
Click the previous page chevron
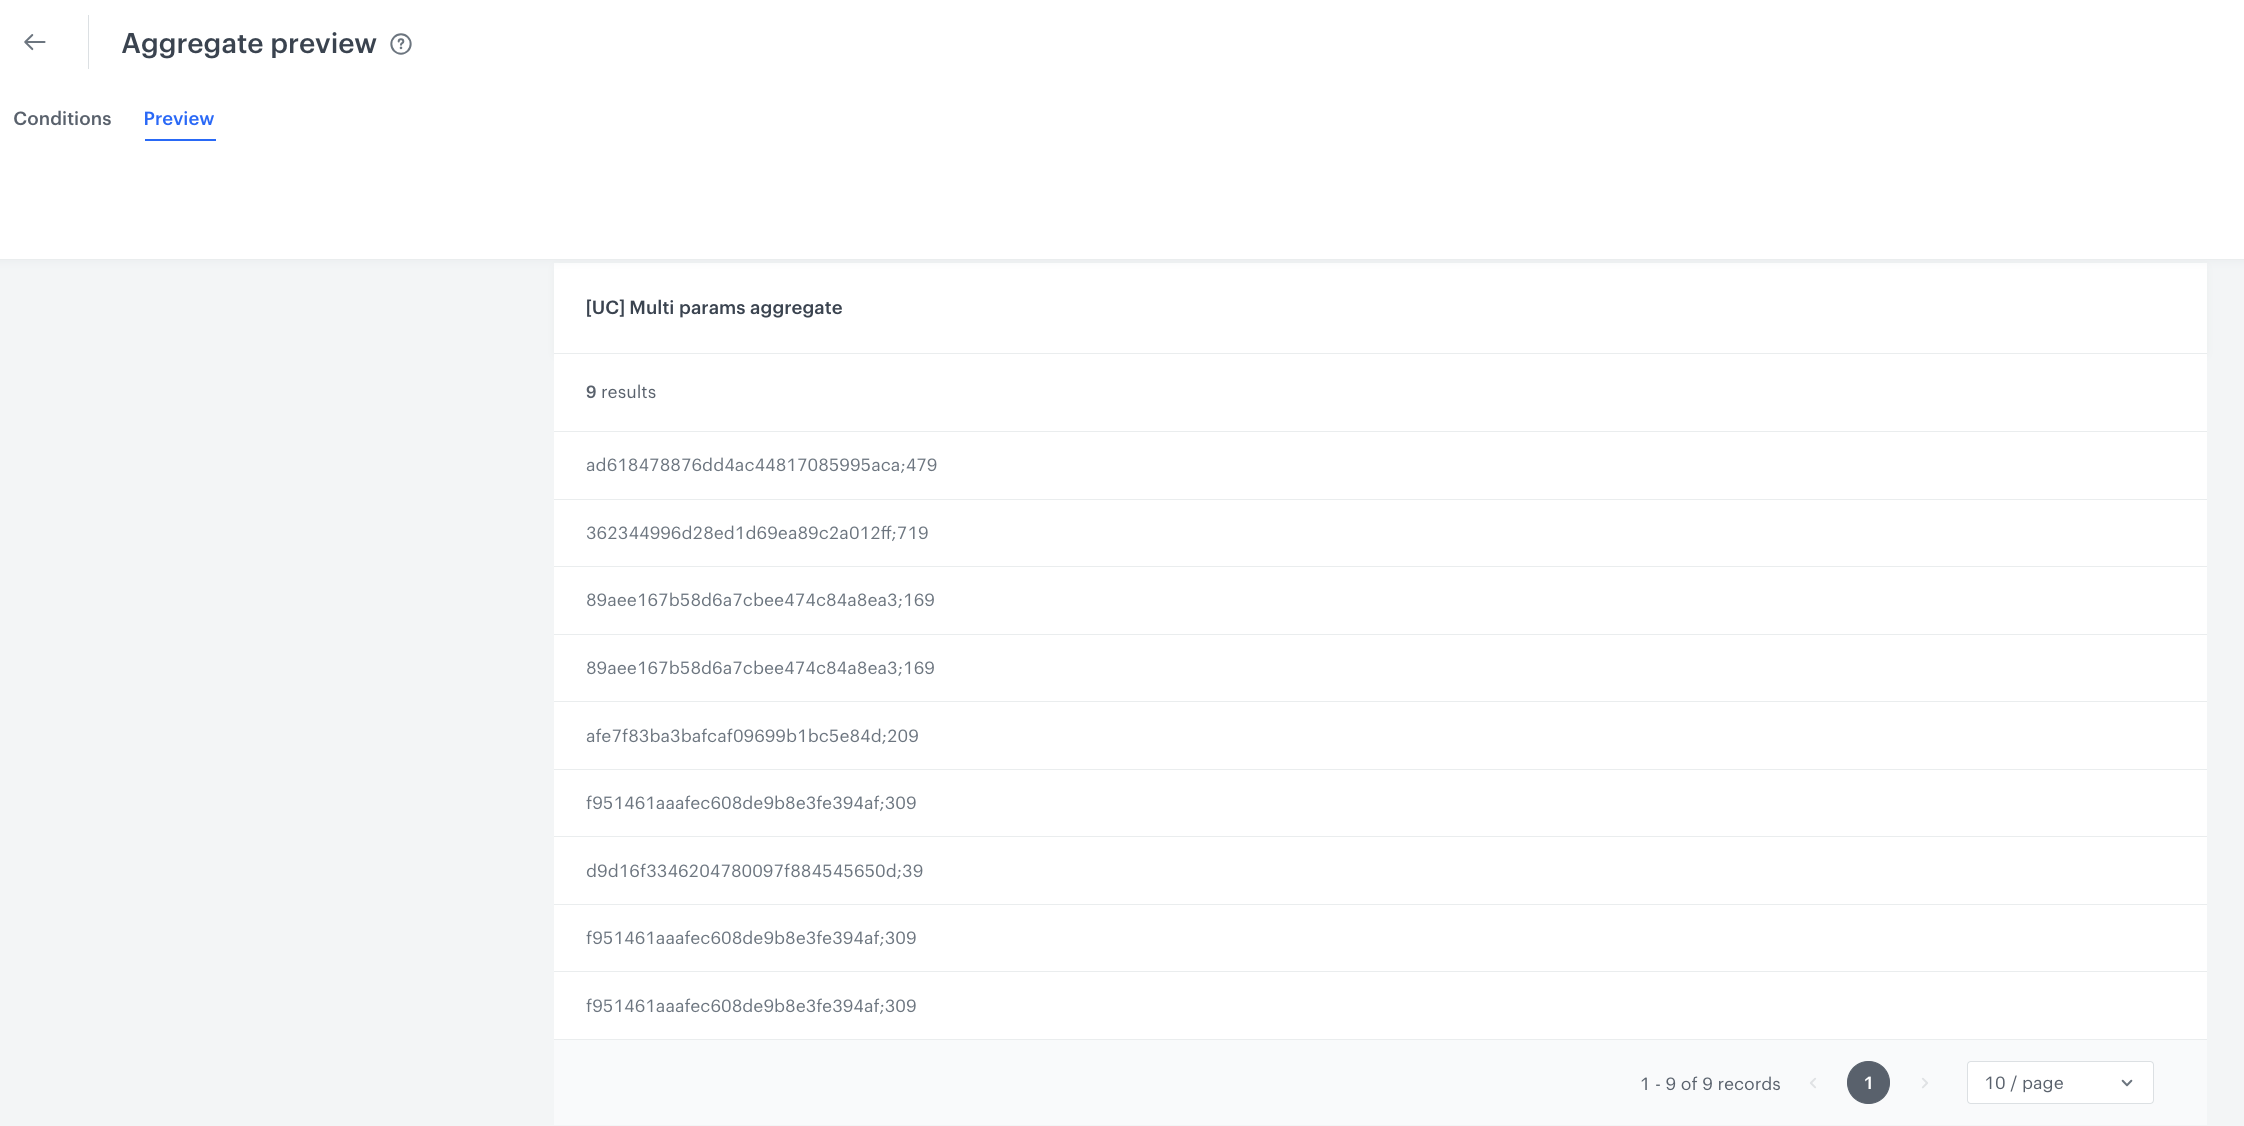pos(1813,1083)
